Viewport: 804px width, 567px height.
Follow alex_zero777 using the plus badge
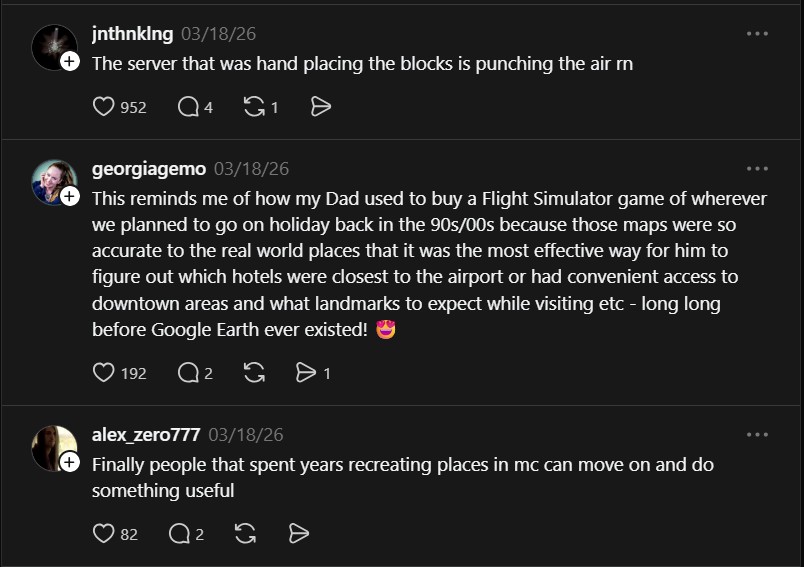(70, 462)
